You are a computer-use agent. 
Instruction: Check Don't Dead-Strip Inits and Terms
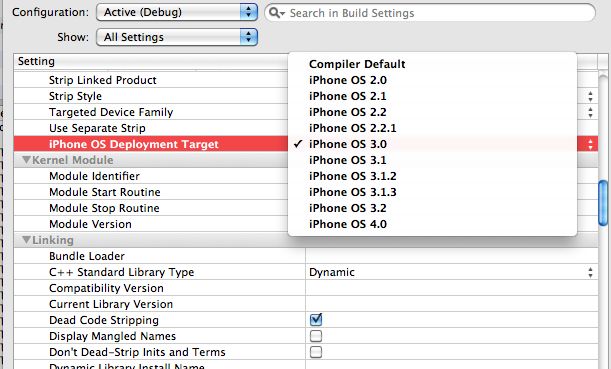(316, 352)
